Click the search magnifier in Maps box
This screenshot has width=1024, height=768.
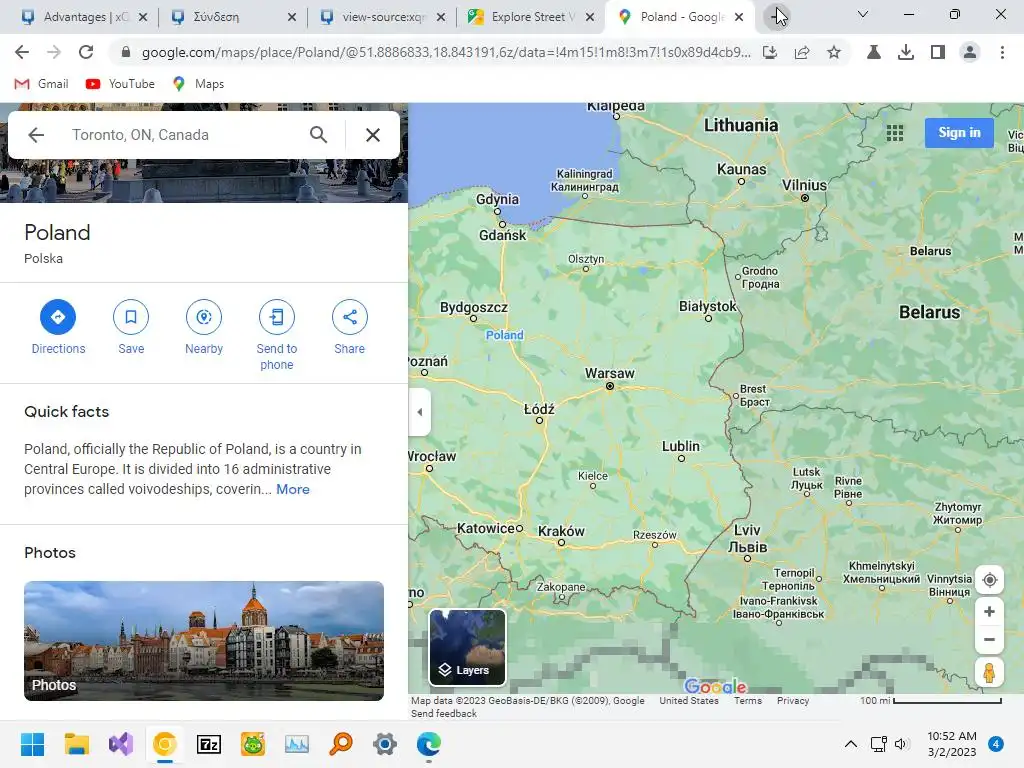319,135
